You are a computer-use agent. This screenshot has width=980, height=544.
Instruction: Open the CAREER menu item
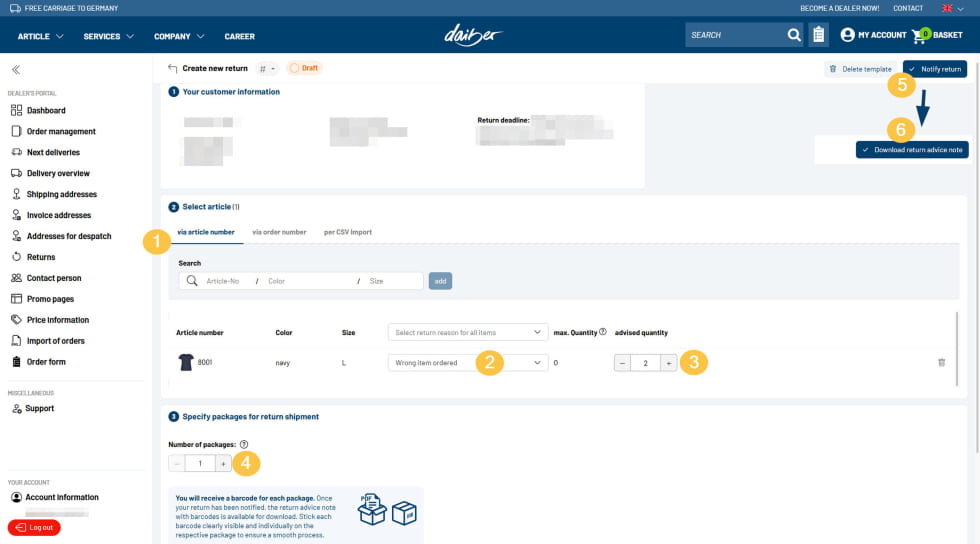click(x=239, y=36)
